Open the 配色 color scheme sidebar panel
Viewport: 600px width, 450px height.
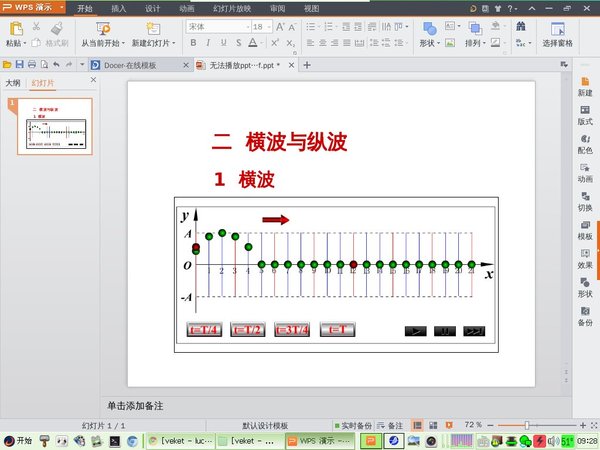point(585,143)
